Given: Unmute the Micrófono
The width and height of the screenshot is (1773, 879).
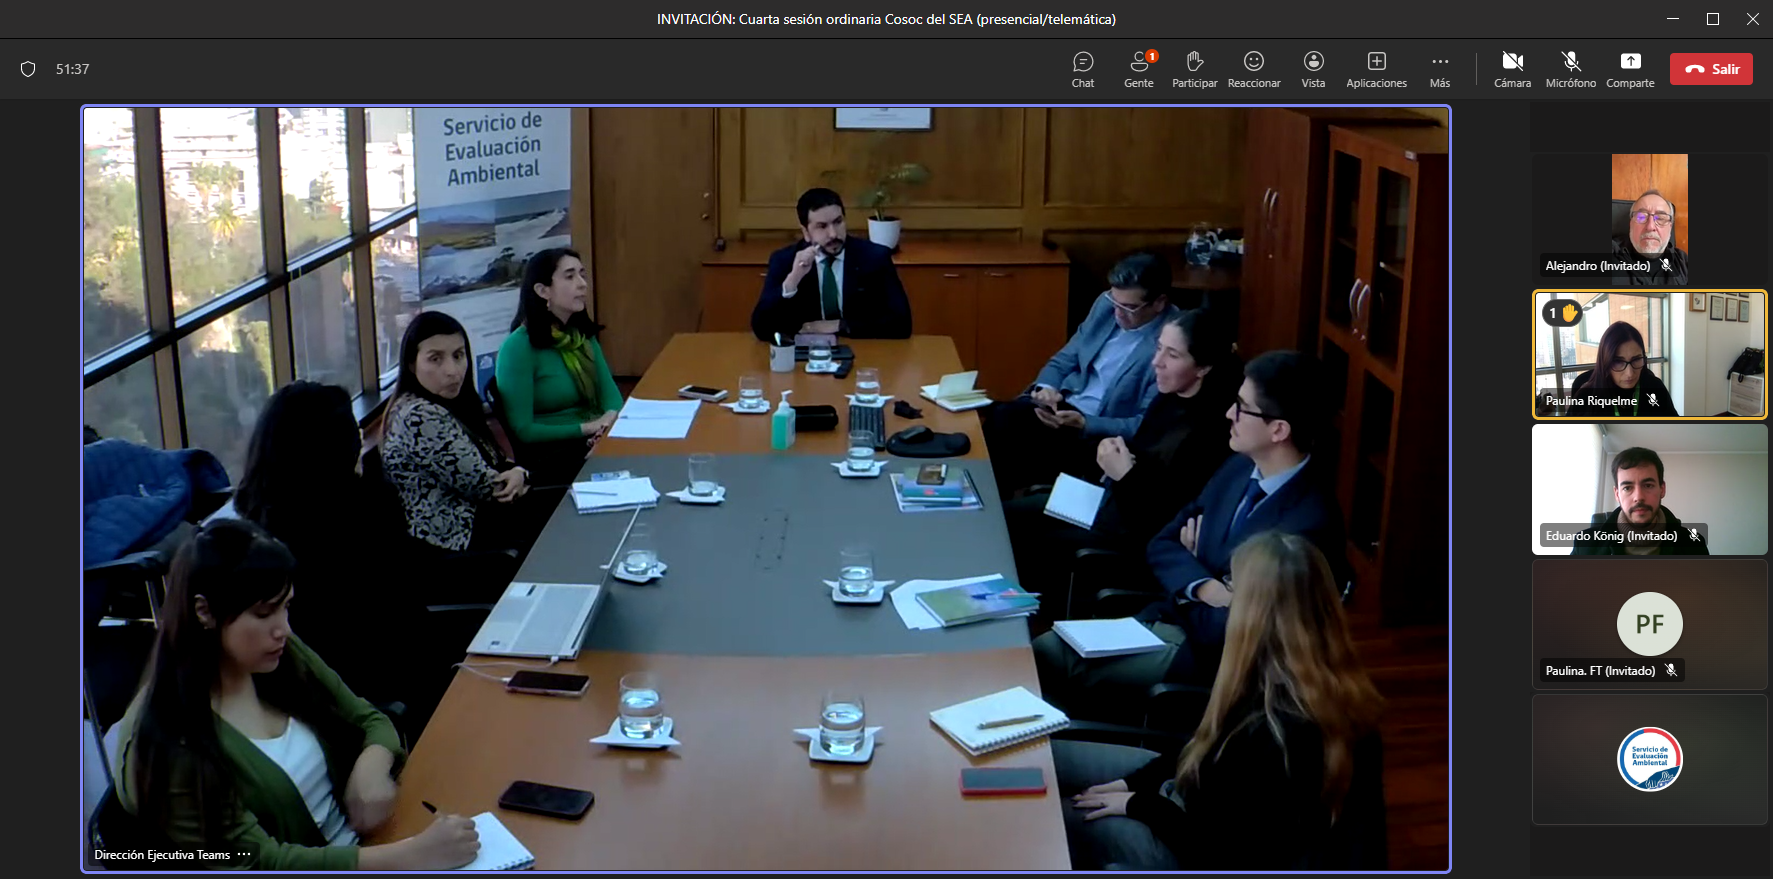Looking at the screenshot, I should coord(1570,69).
